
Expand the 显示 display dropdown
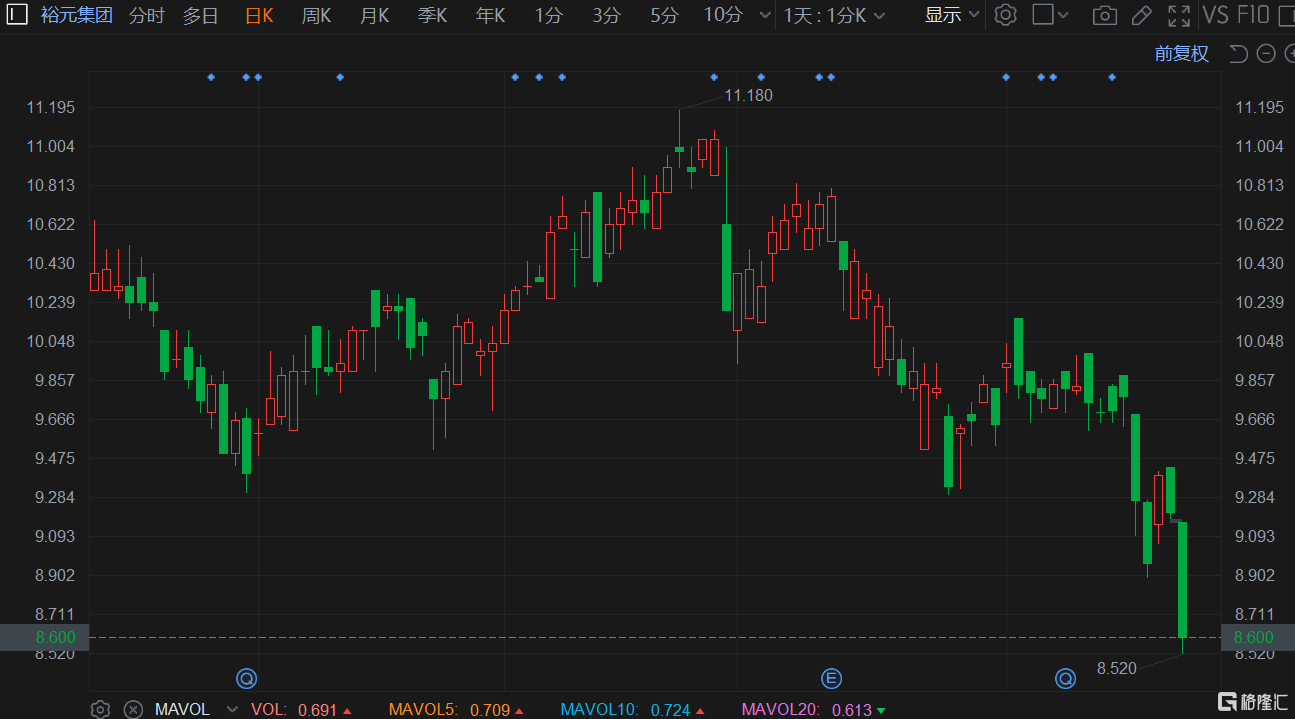click(x=951, y=15)
